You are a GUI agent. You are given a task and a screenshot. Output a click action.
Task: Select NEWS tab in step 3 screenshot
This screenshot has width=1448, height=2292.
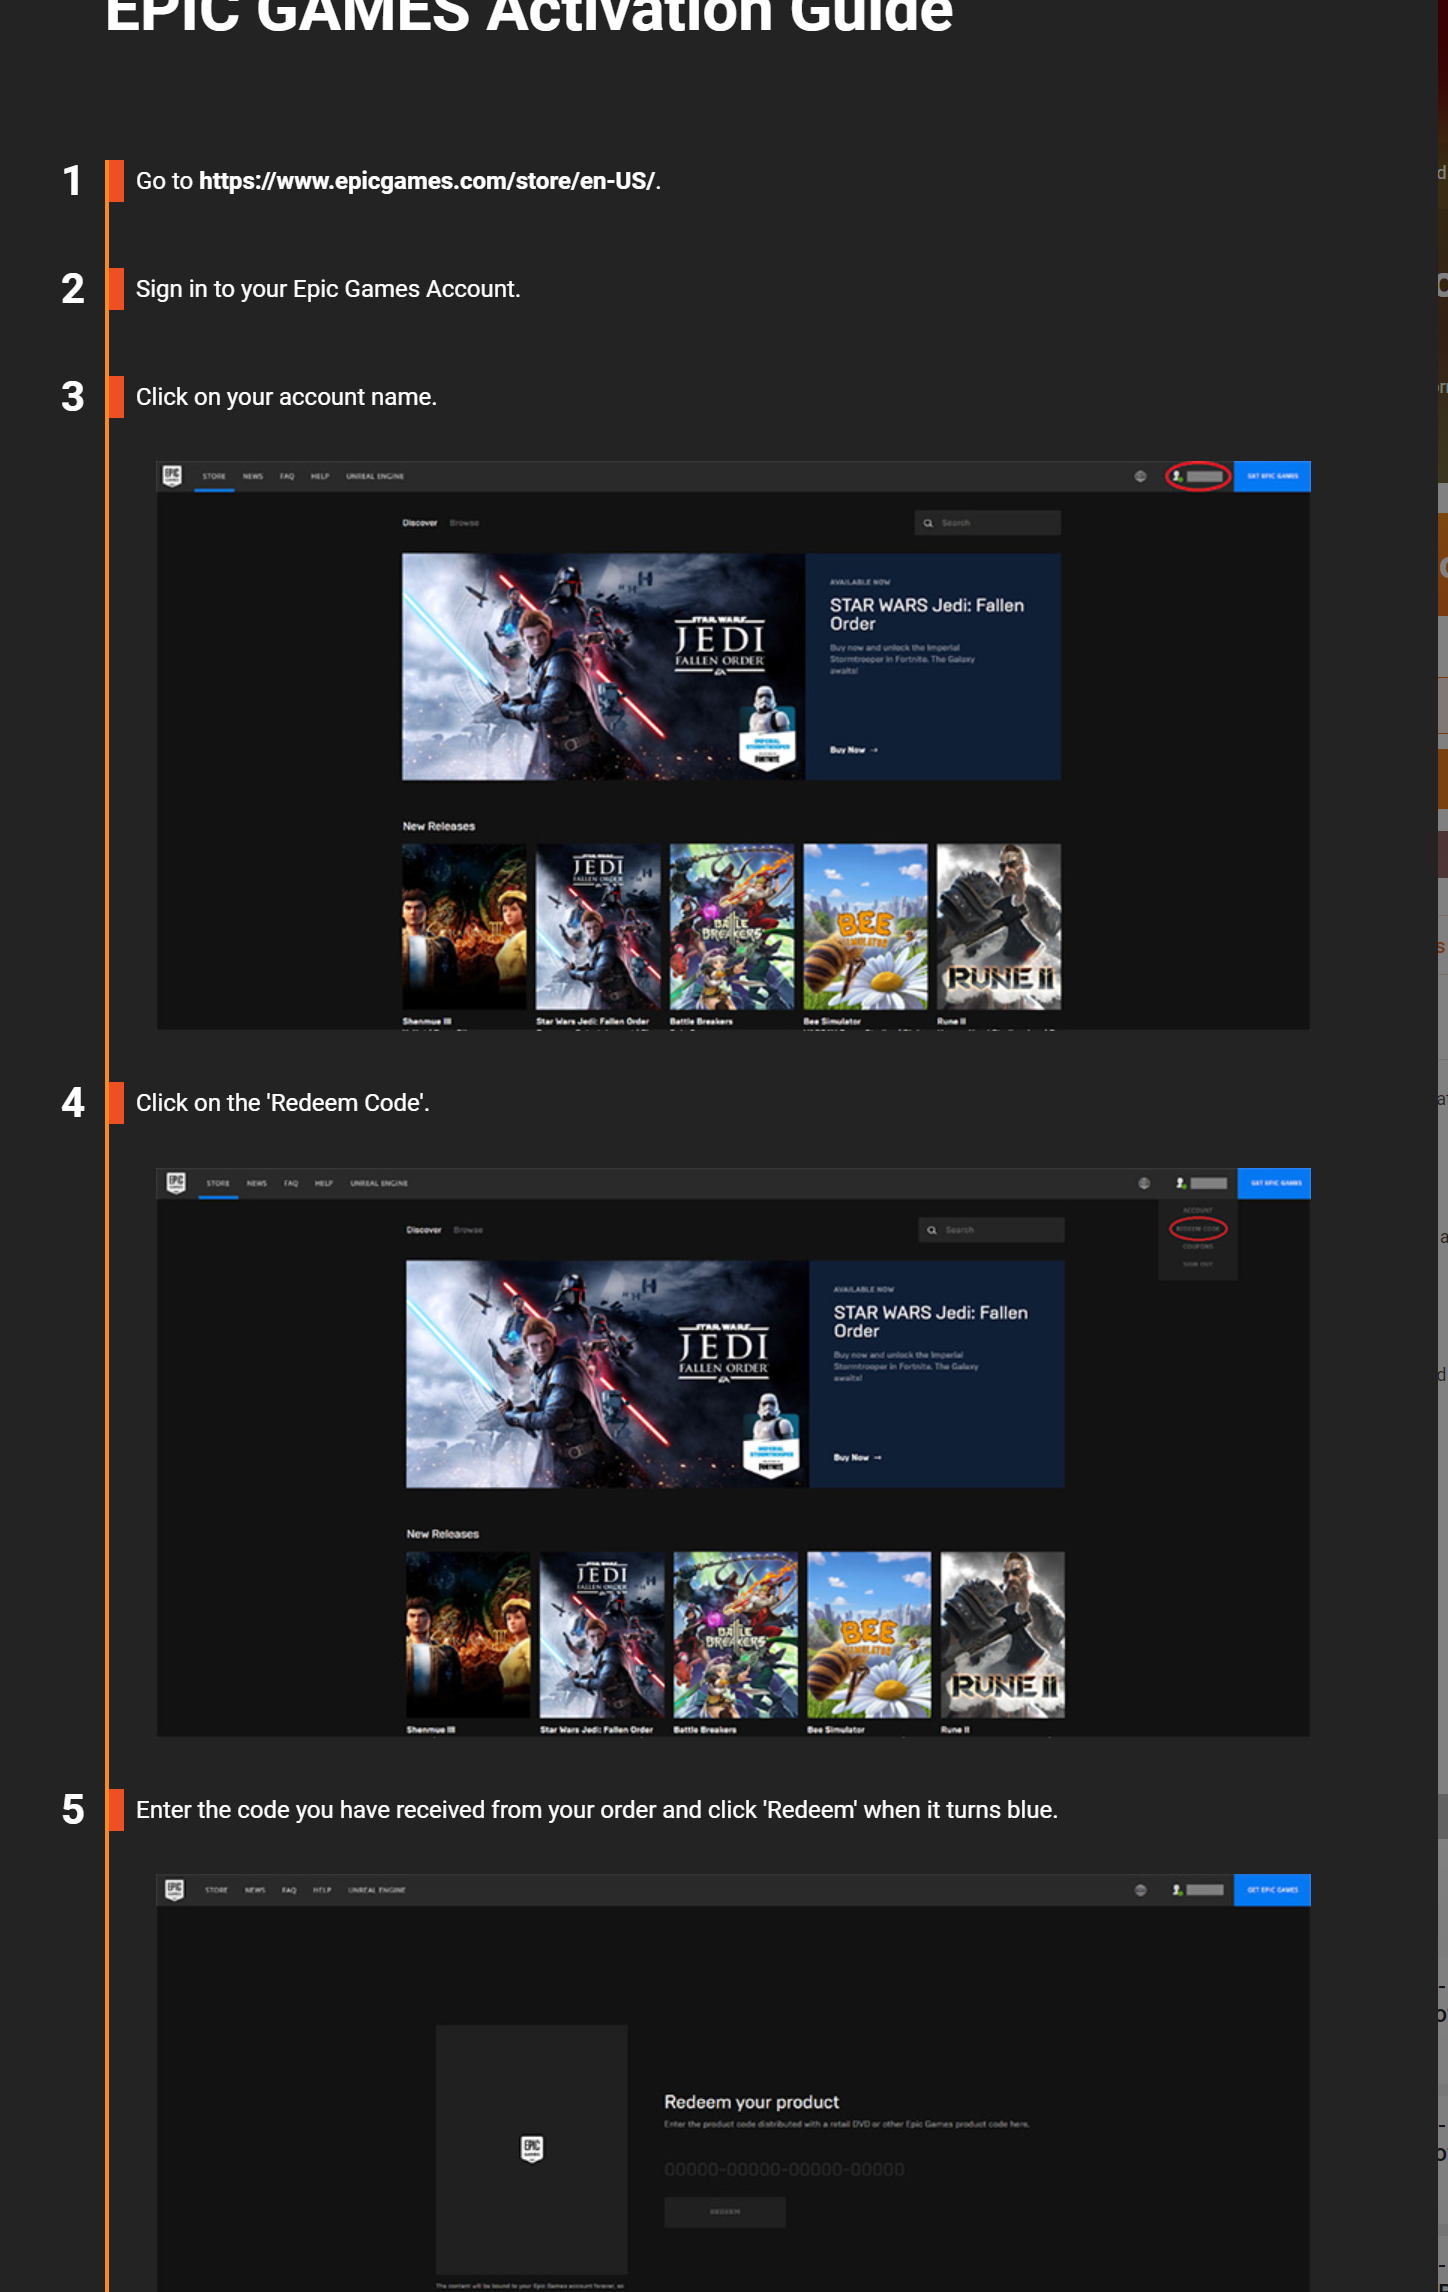point(253,476)
